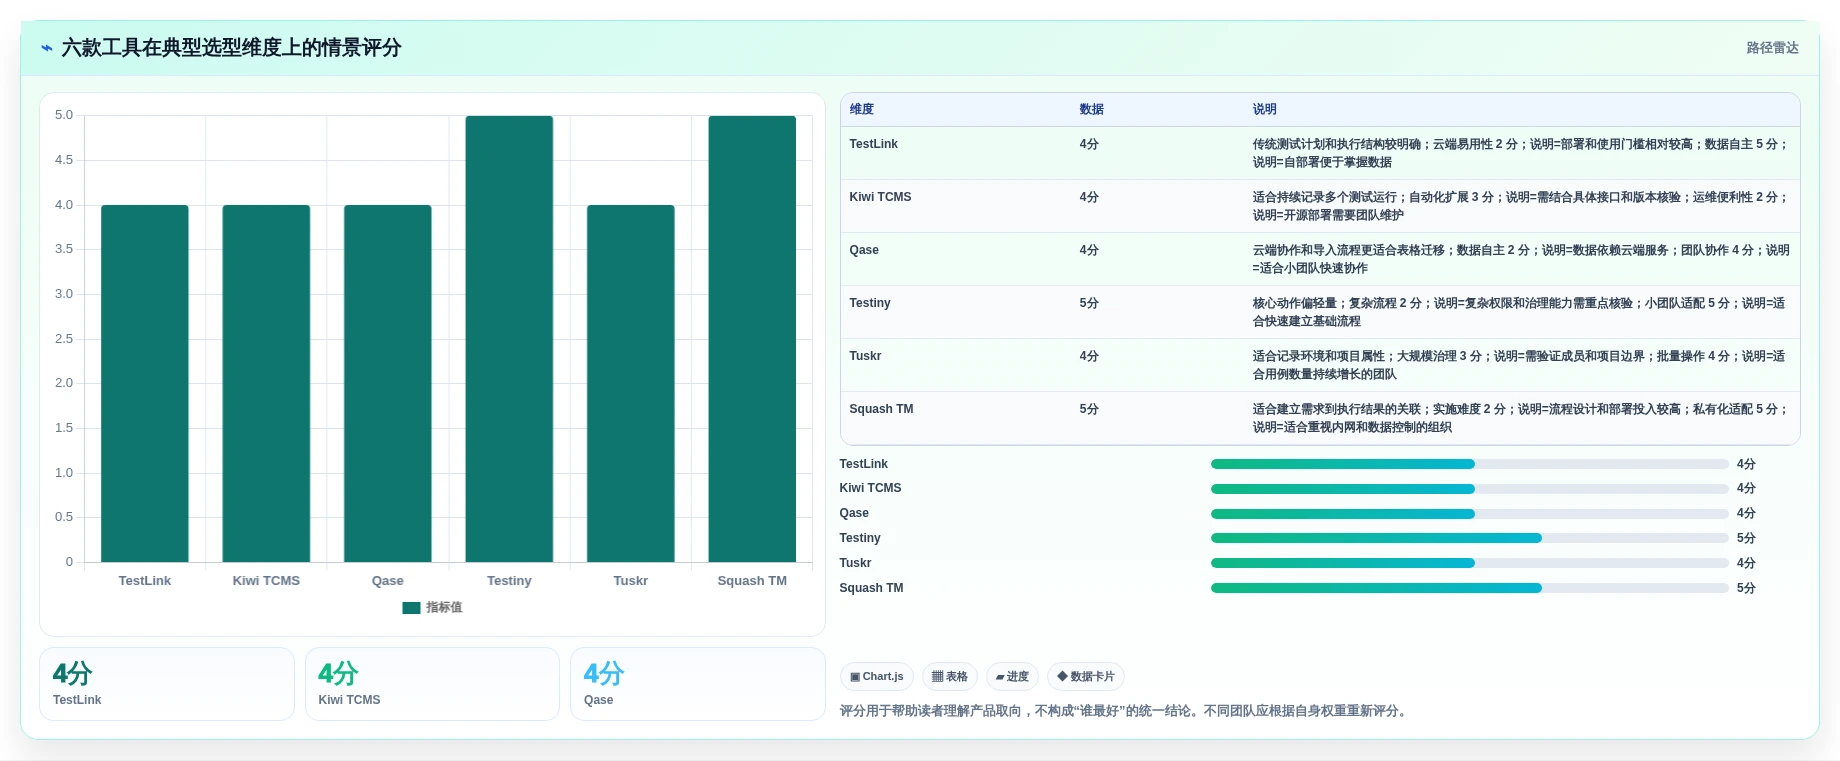Screen dimensions: 1840x761
Task: Click the Kiwi TCMS bar in the chart
Action: 266,384
